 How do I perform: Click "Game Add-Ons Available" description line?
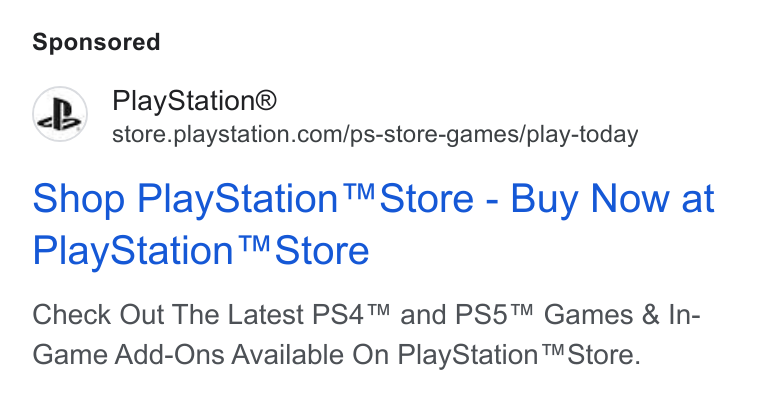188,355
